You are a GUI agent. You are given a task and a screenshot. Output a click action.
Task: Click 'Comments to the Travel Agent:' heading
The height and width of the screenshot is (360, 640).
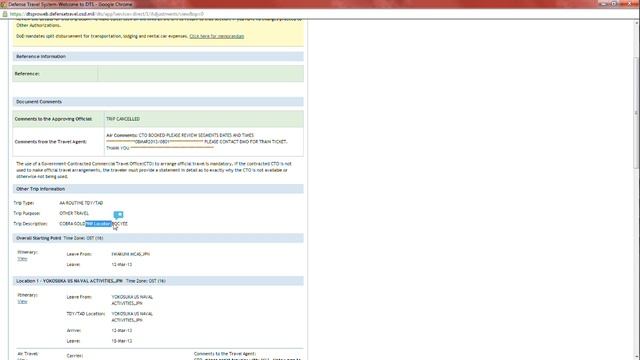pos(225,354)
